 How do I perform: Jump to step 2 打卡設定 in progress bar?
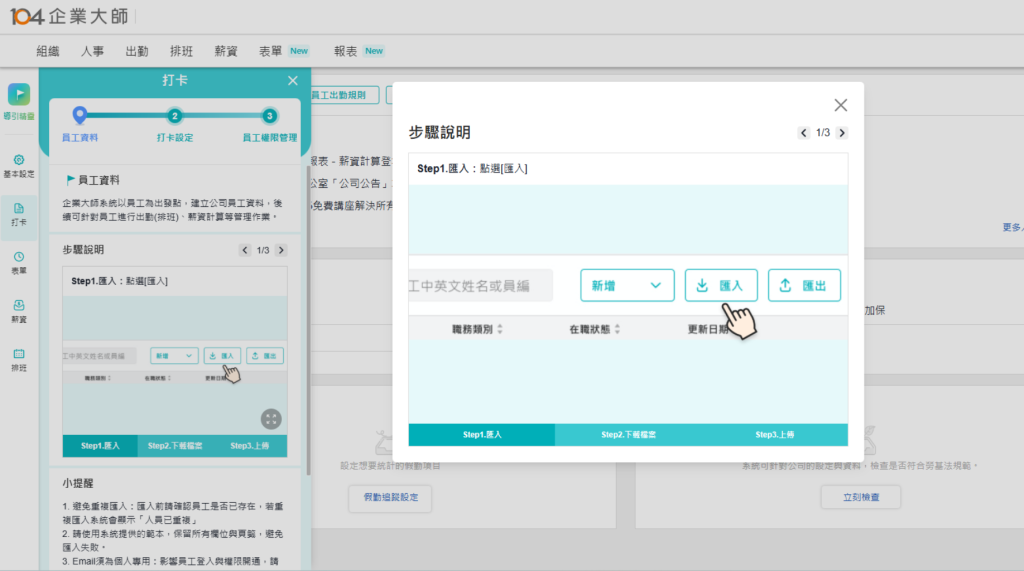[x=174, y=116]
